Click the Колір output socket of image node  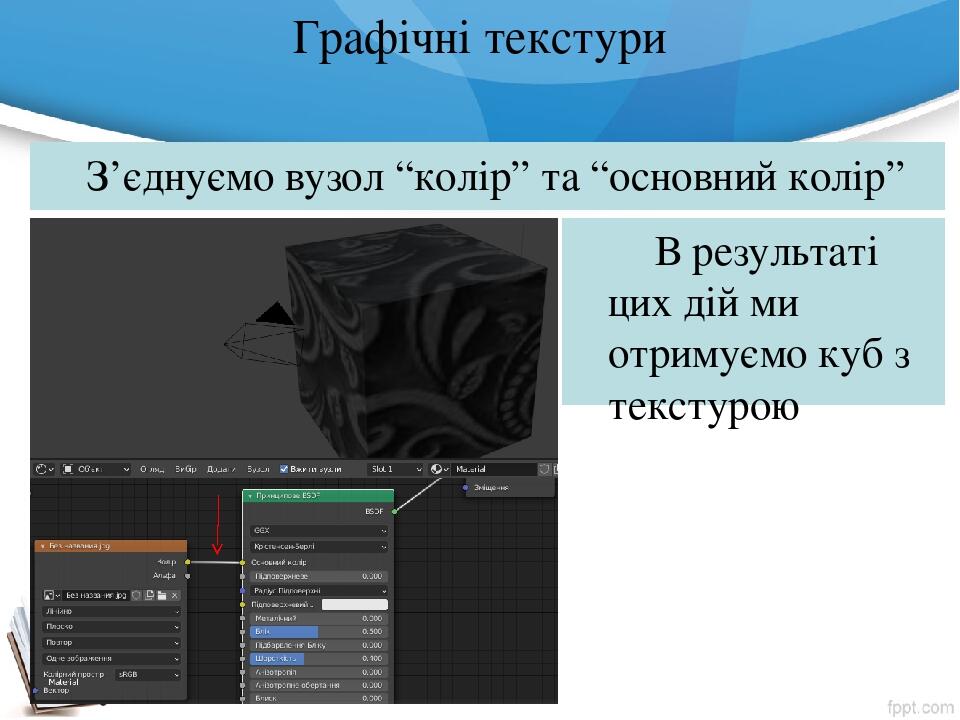(x=187, y=562)
